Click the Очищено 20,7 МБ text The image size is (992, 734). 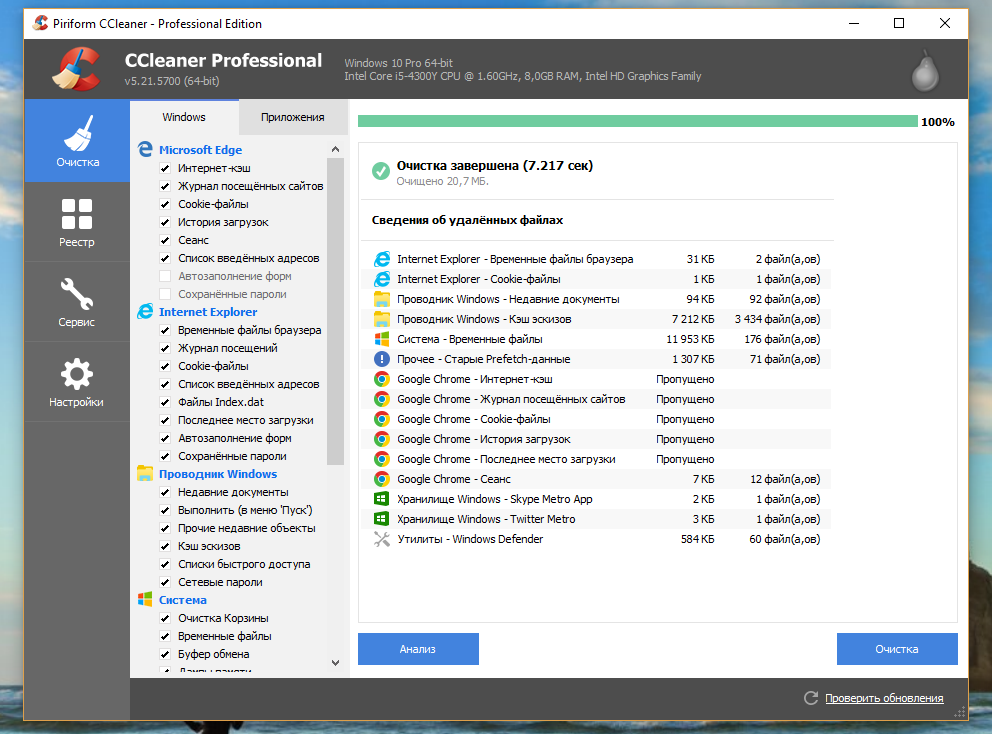click(442, 181)
